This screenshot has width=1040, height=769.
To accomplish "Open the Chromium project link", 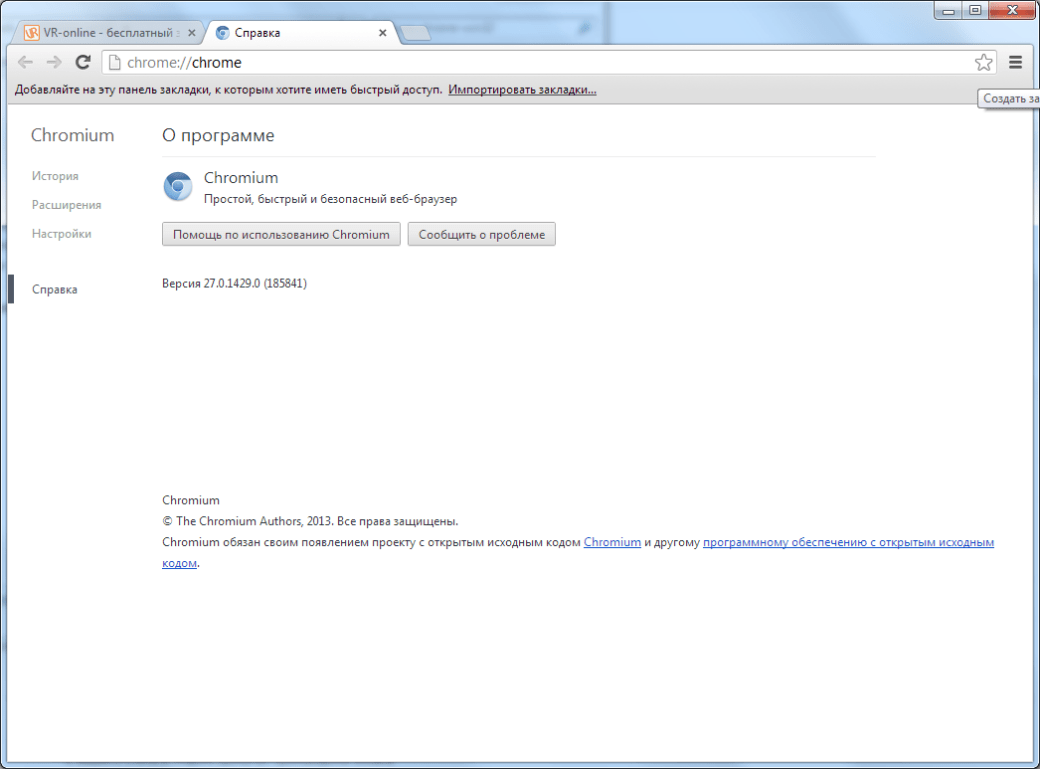I will pyautogui.click(x=612, y=542).
